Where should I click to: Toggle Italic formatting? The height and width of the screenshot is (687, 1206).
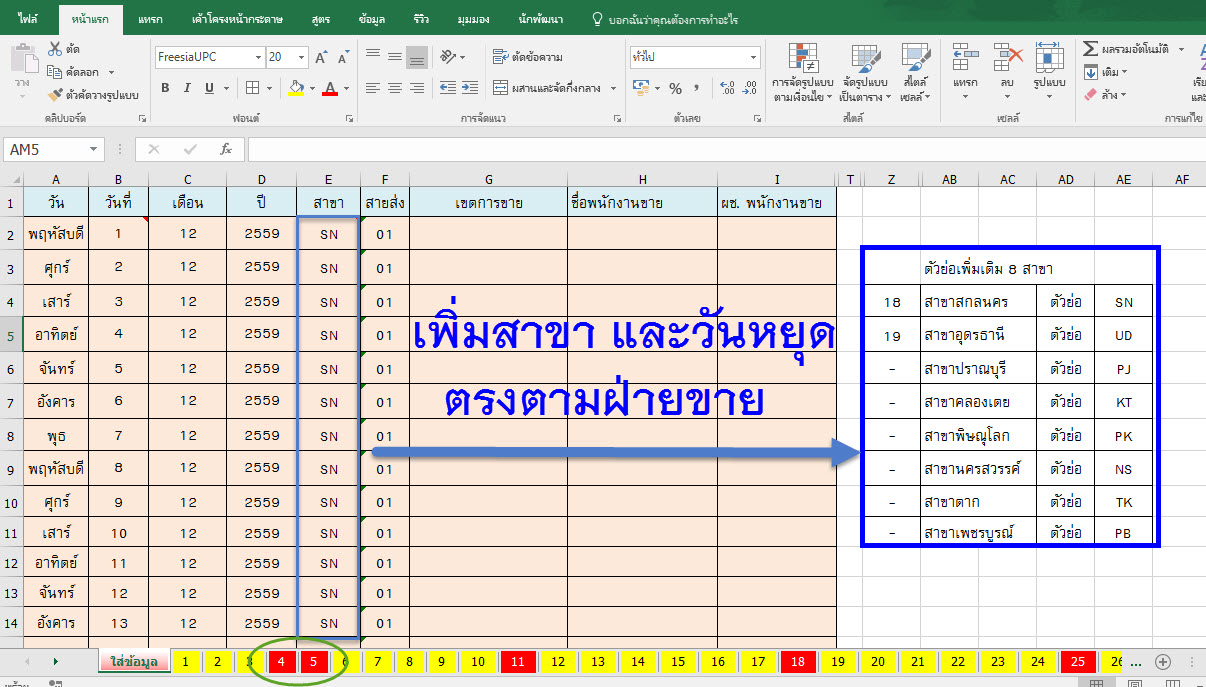[x=188, y=88]
